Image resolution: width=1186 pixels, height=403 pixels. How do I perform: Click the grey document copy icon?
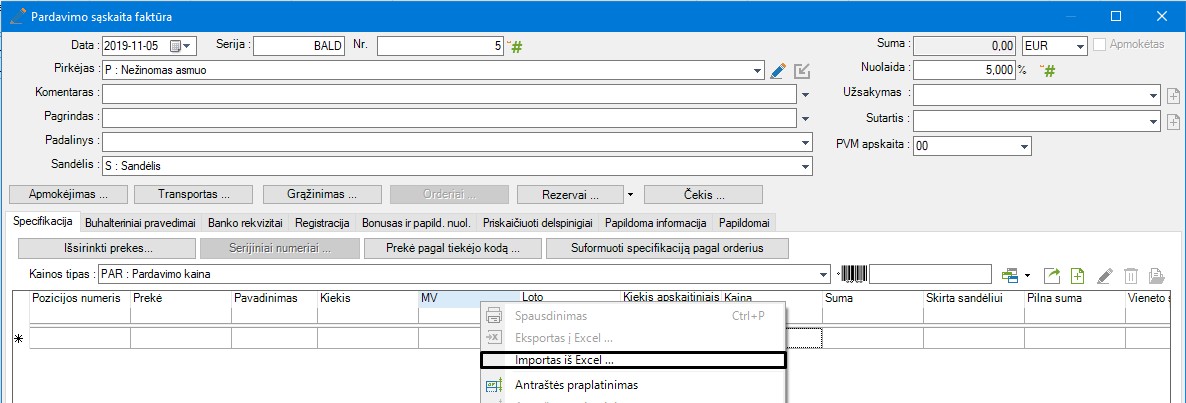[1157, 274]
